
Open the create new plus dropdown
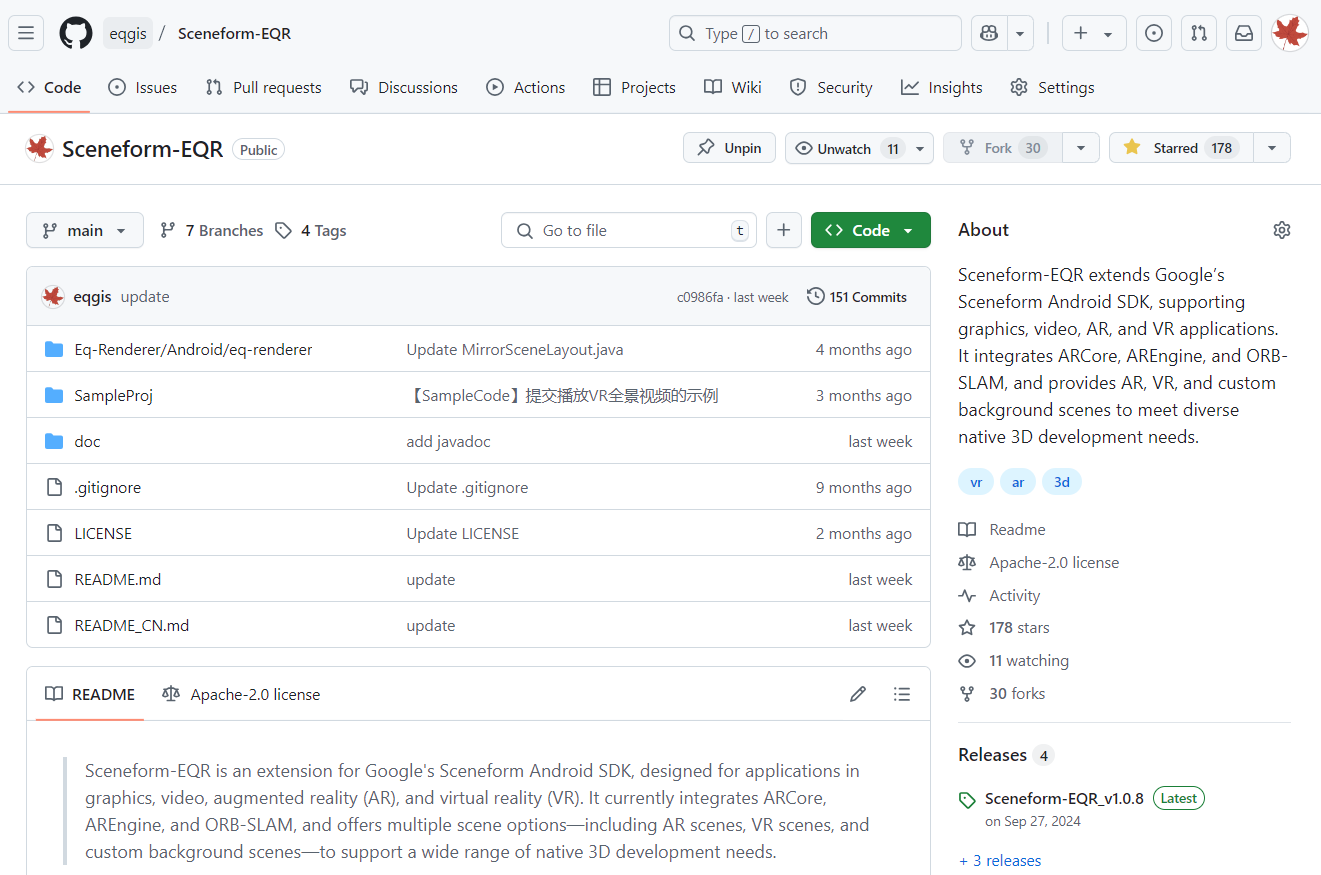click(1094, 33)
